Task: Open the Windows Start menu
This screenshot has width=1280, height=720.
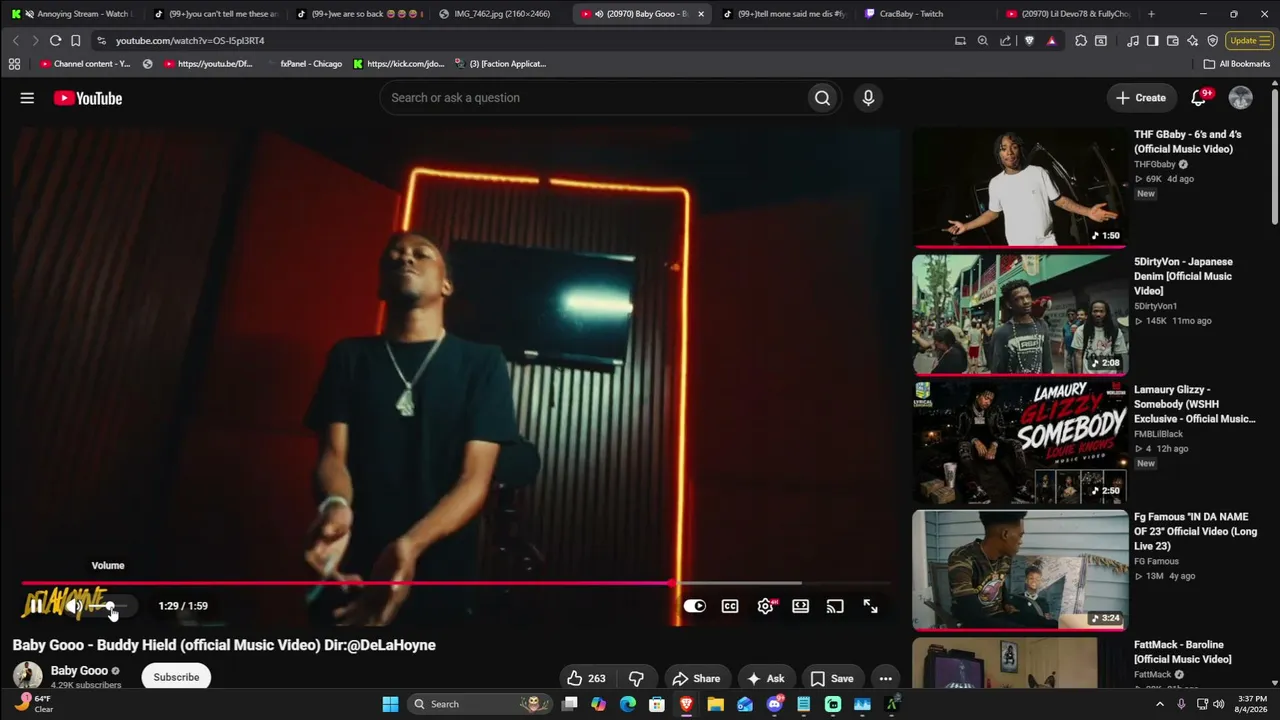Action: pyautogui.click(x=390, y=704)
